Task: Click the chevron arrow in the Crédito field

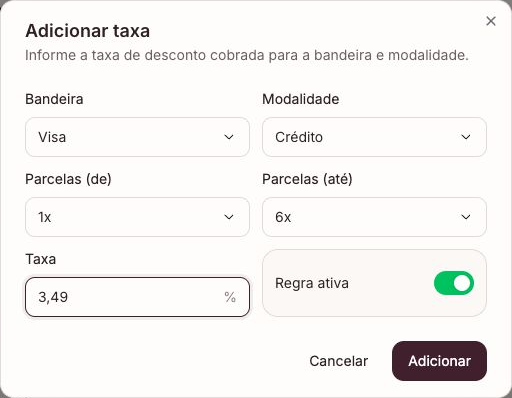Action: pyautogui.click(x=466, y=137)
